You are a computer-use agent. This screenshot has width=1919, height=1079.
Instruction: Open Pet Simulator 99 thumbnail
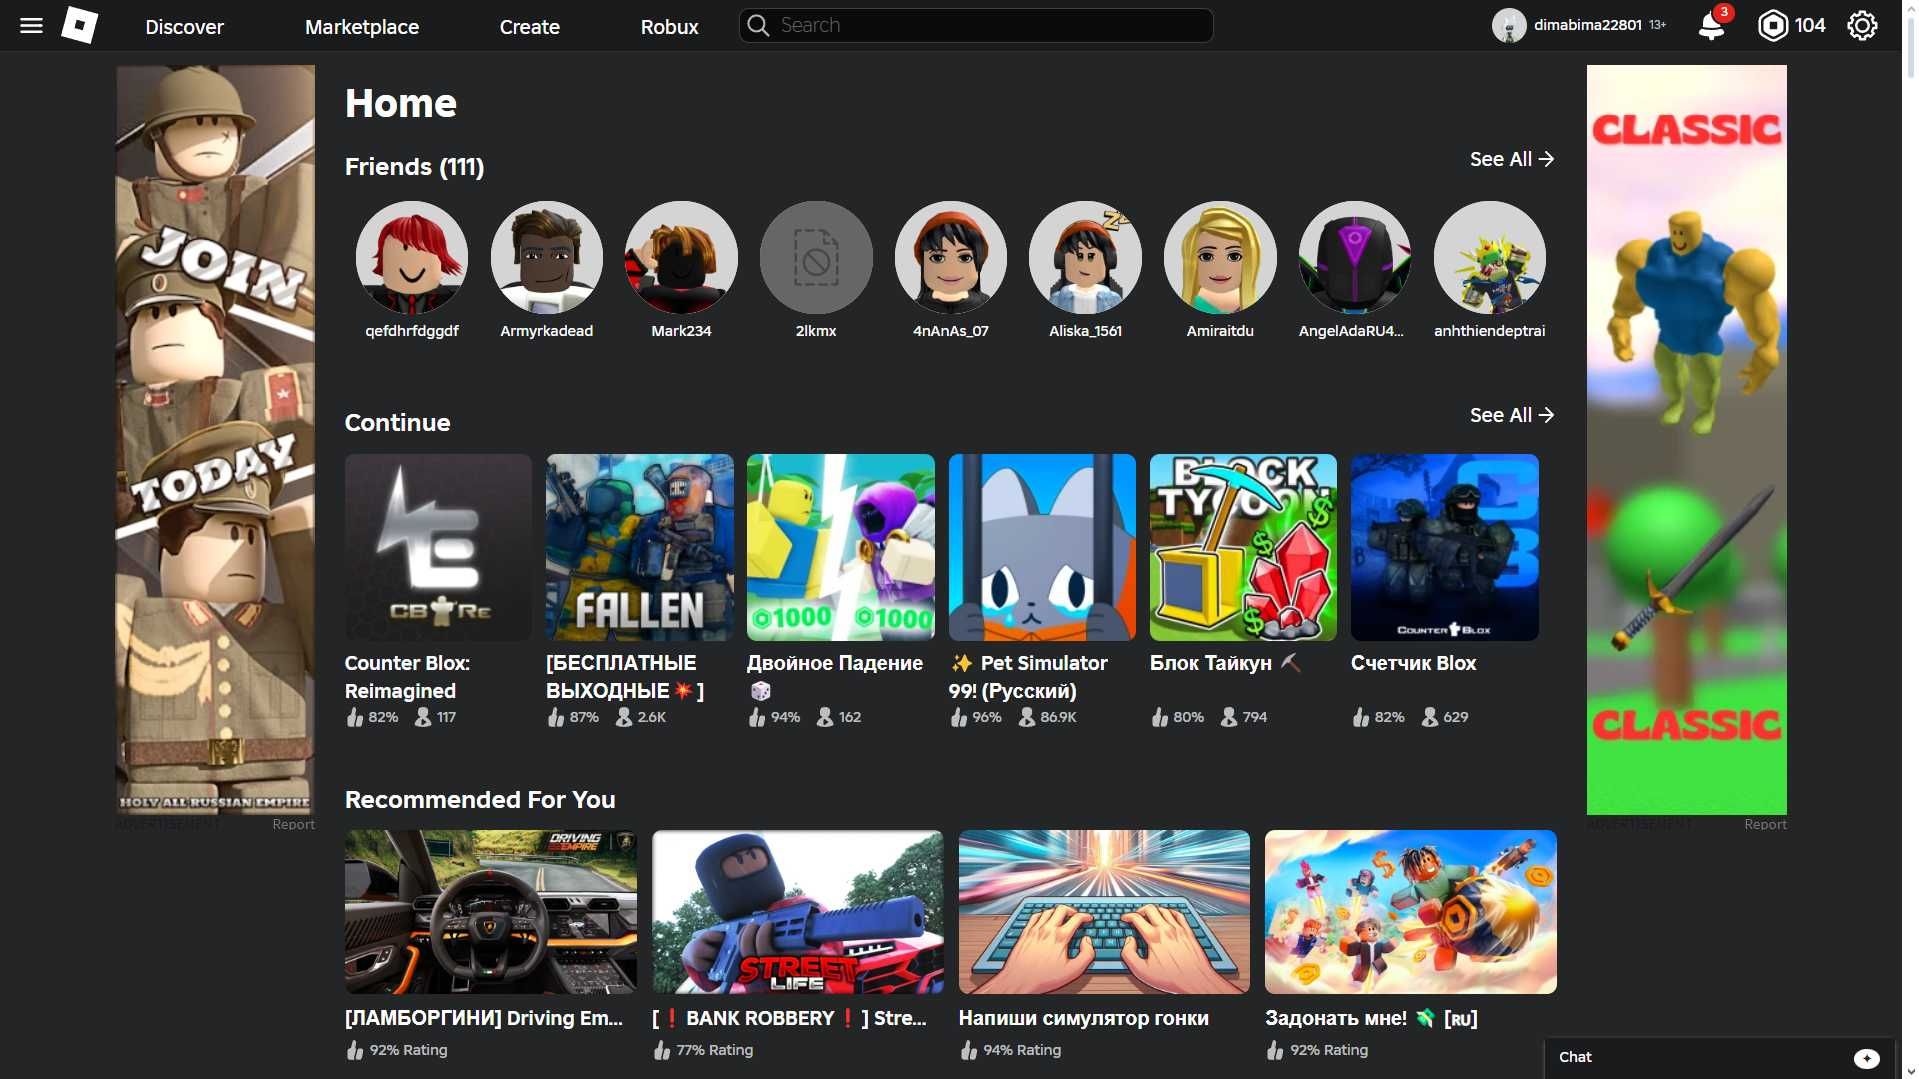(x=1042, y=547)
